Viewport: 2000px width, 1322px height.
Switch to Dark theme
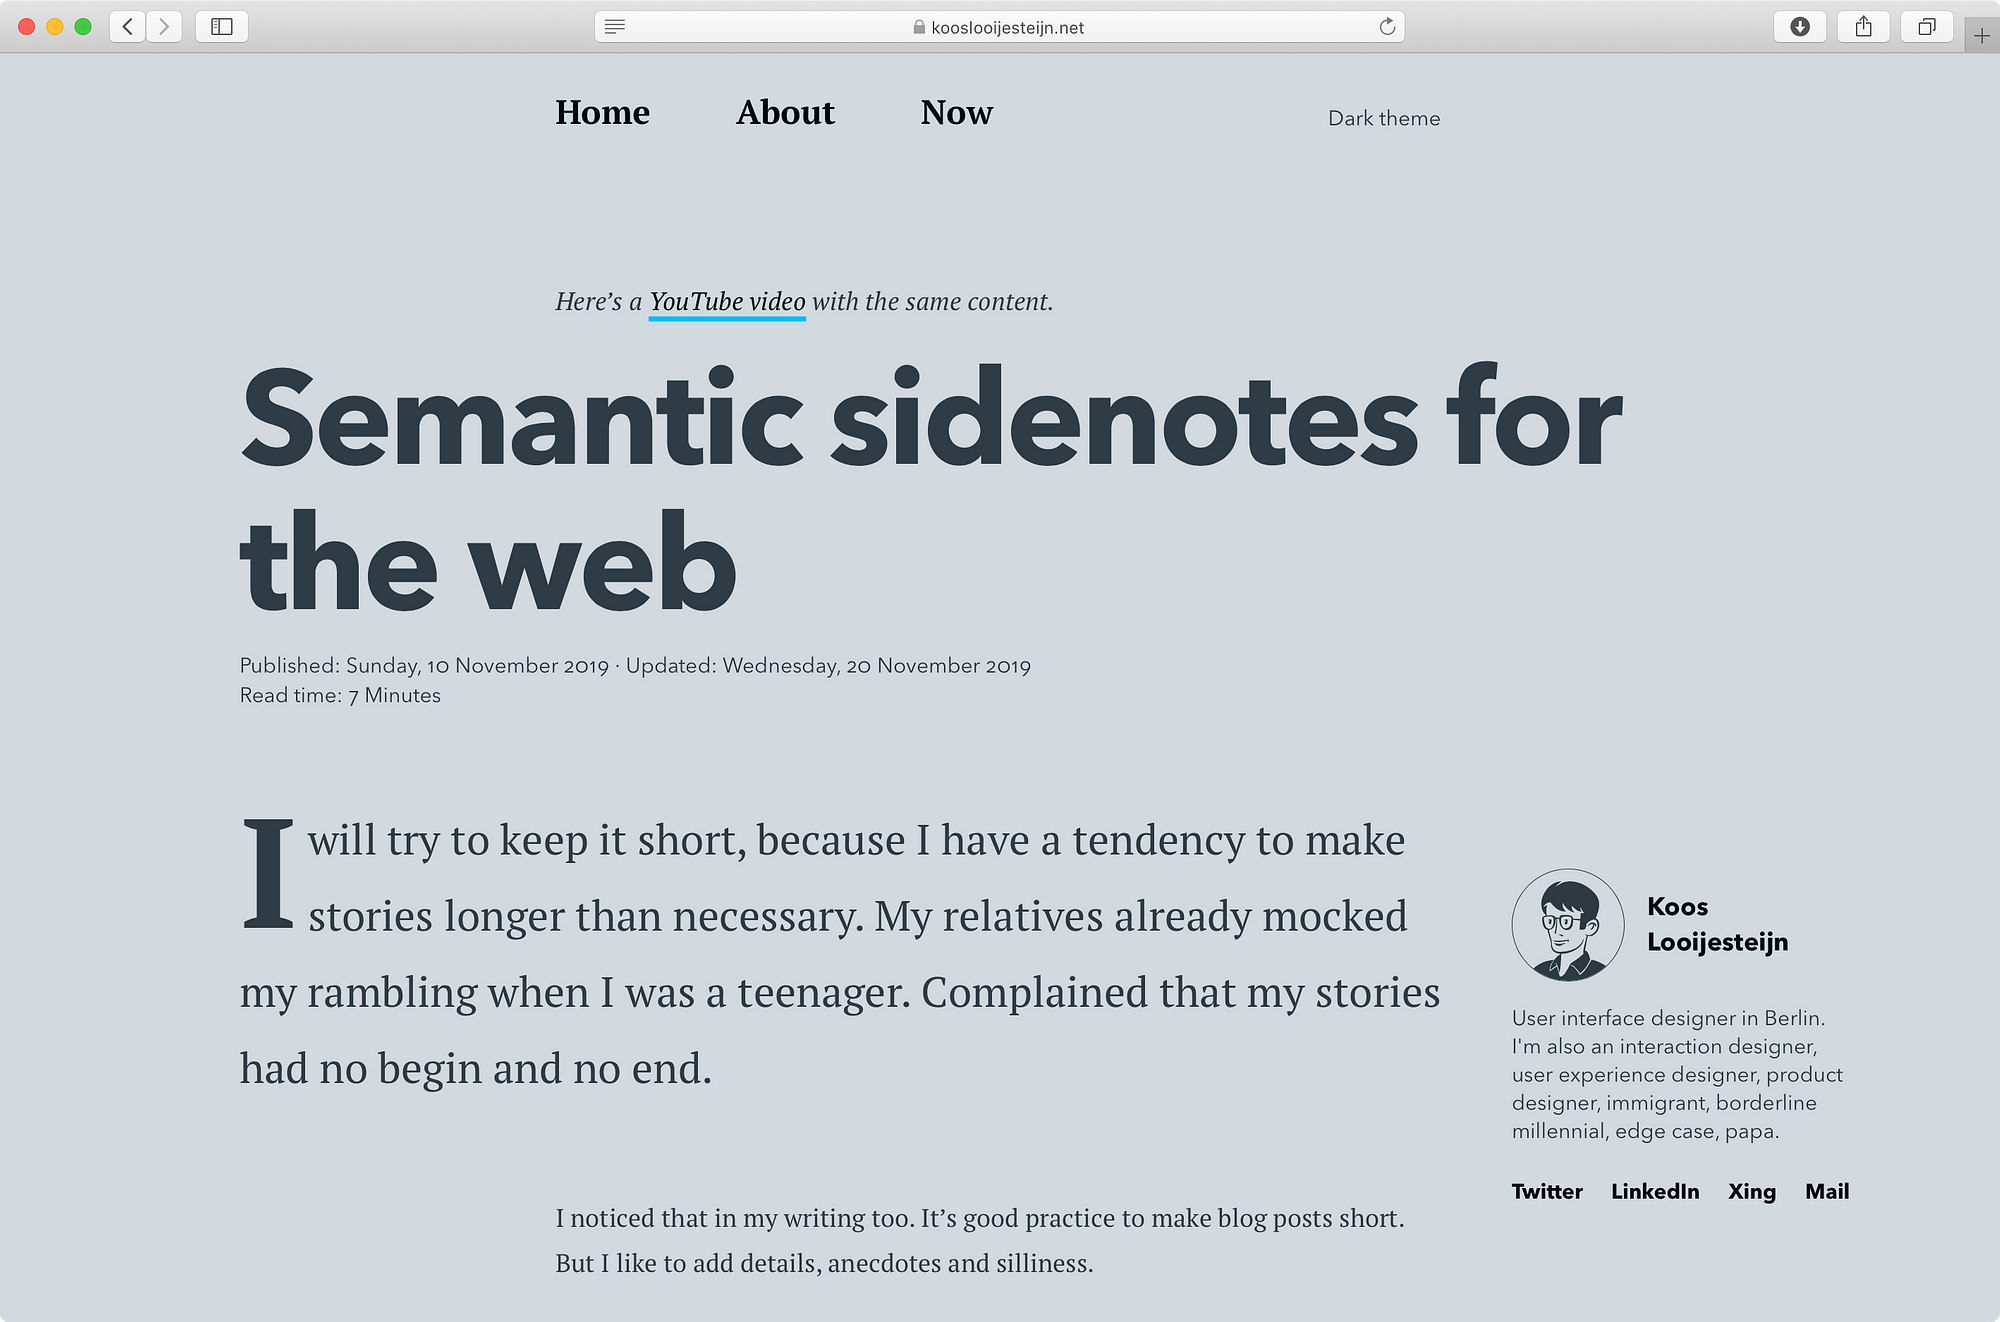pos(1384,118)
